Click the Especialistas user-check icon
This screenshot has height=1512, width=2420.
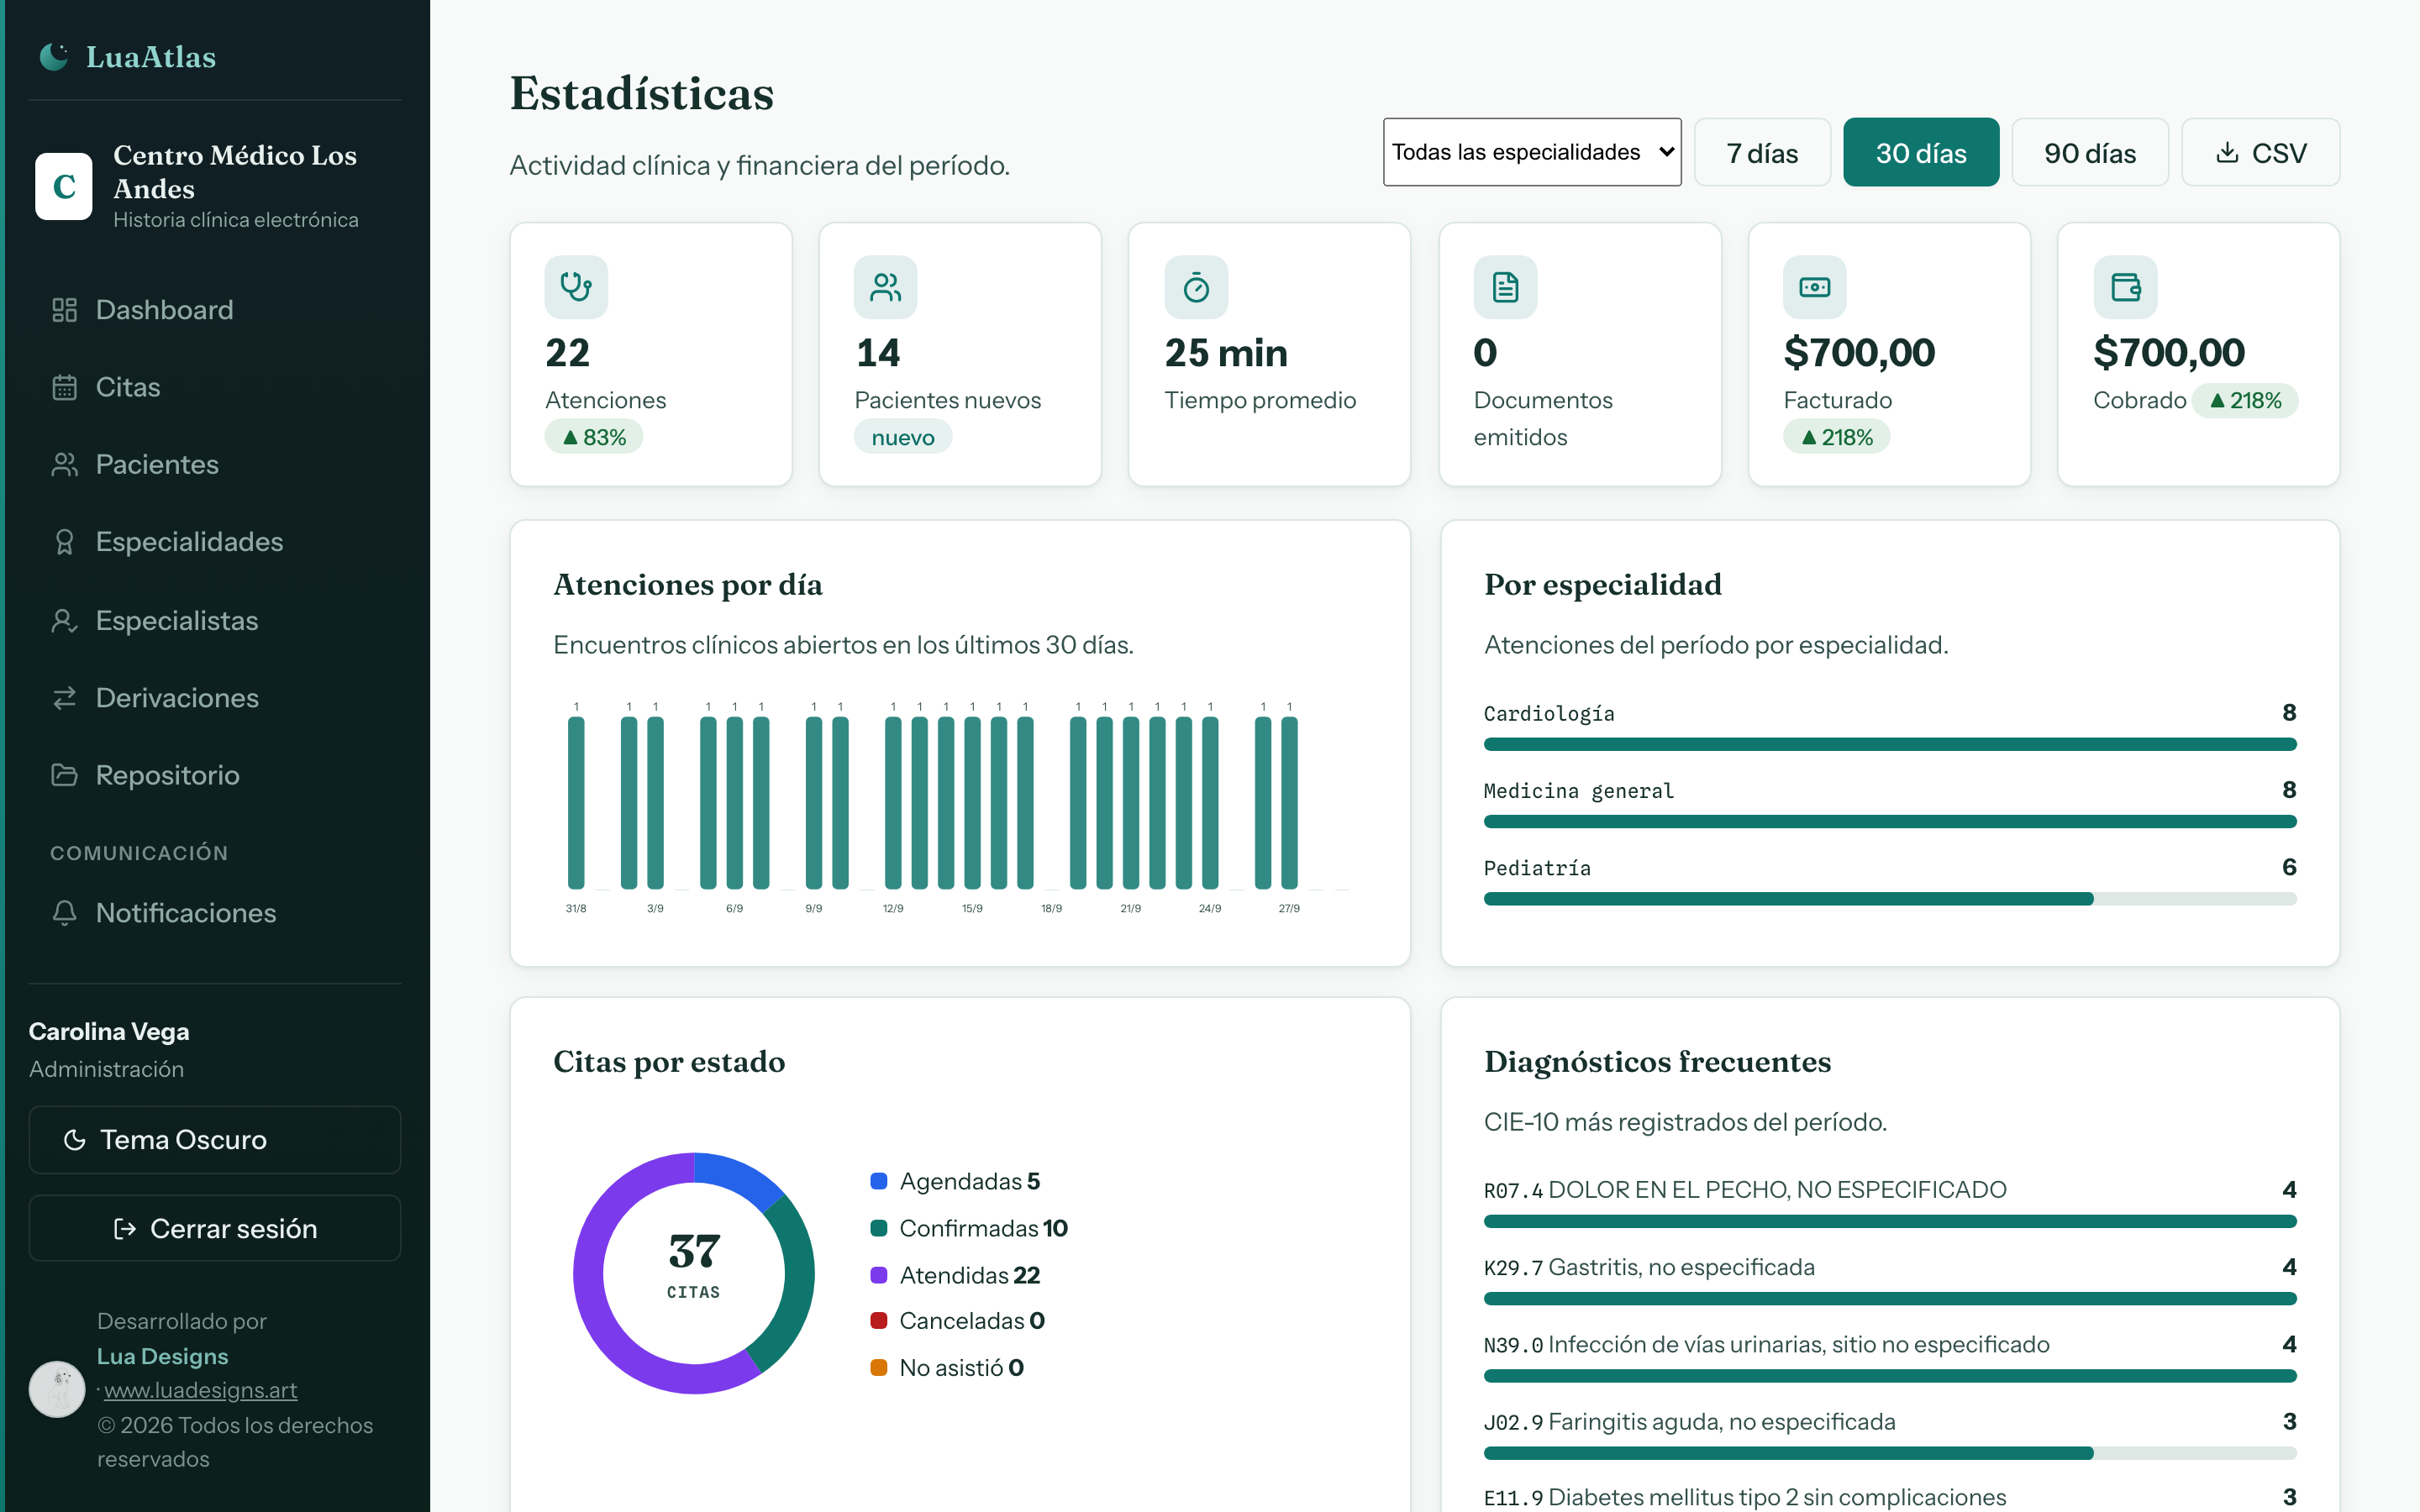point(65,621)
